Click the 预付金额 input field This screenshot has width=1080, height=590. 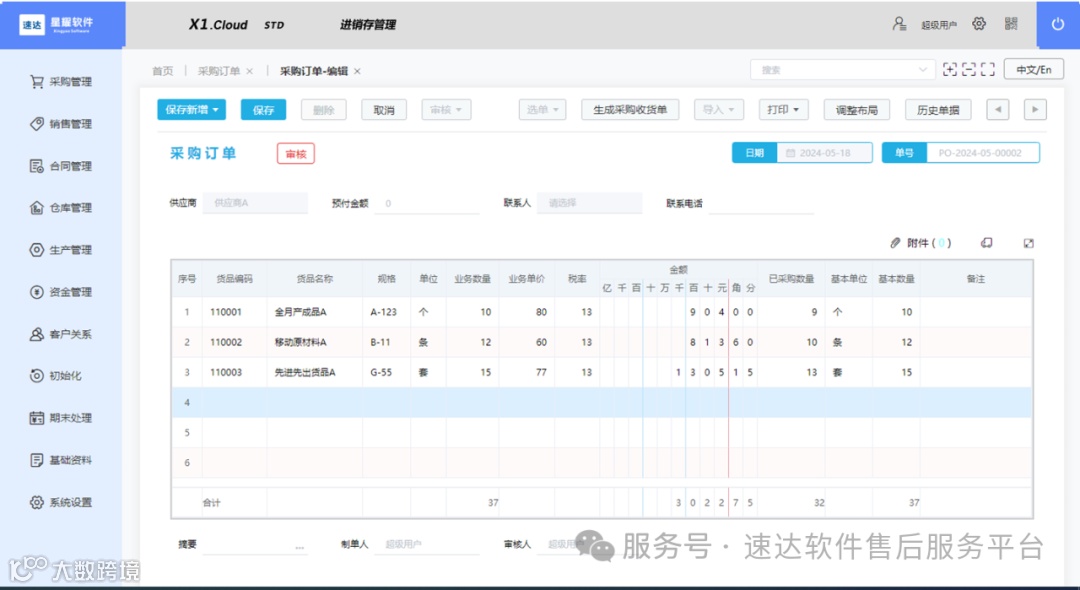426,203
